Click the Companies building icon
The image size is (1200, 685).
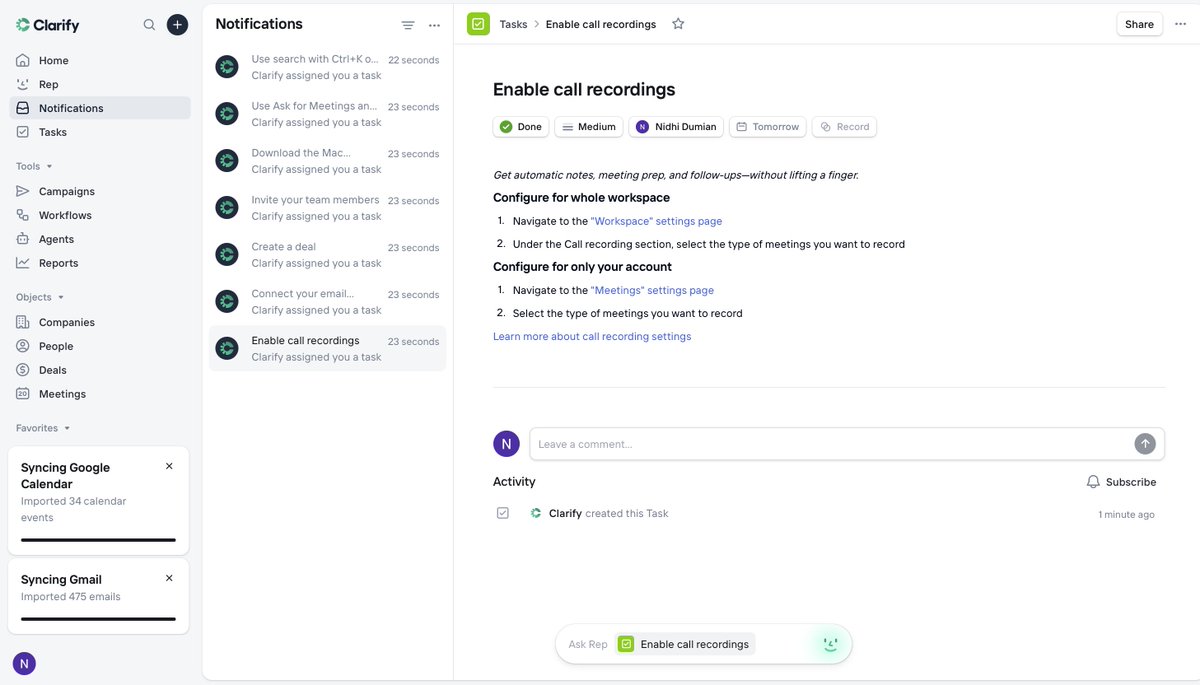pos(23,322)
